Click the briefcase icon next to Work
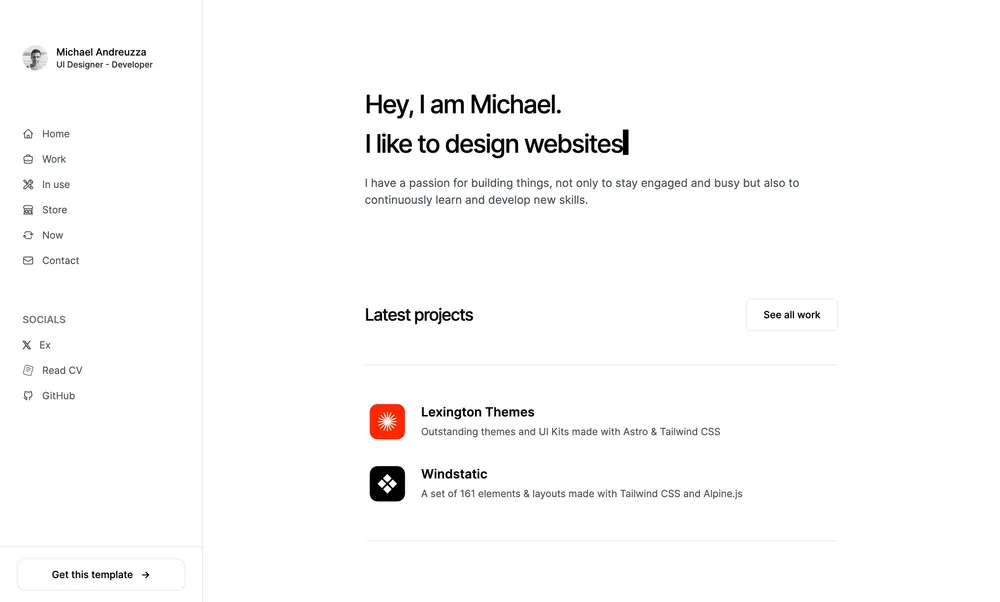This screenshot has height=602, width=1000. point(27,159)
